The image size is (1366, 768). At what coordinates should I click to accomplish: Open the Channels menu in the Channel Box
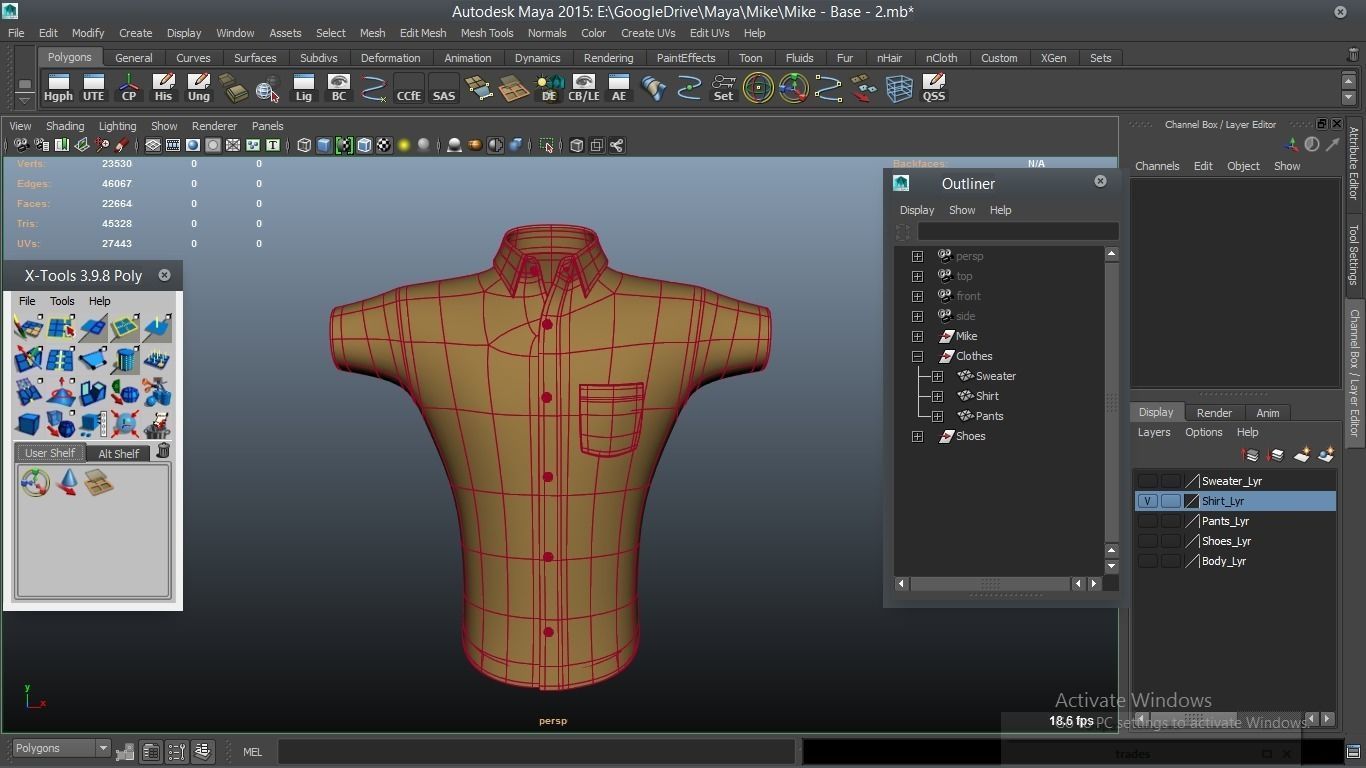[x=1157, y=166]
